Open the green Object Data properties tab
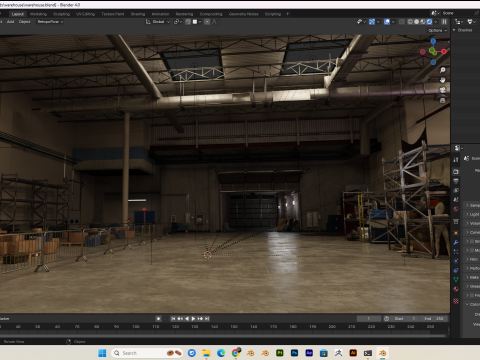Screen dimensions: 480x360 coord(456,279)
